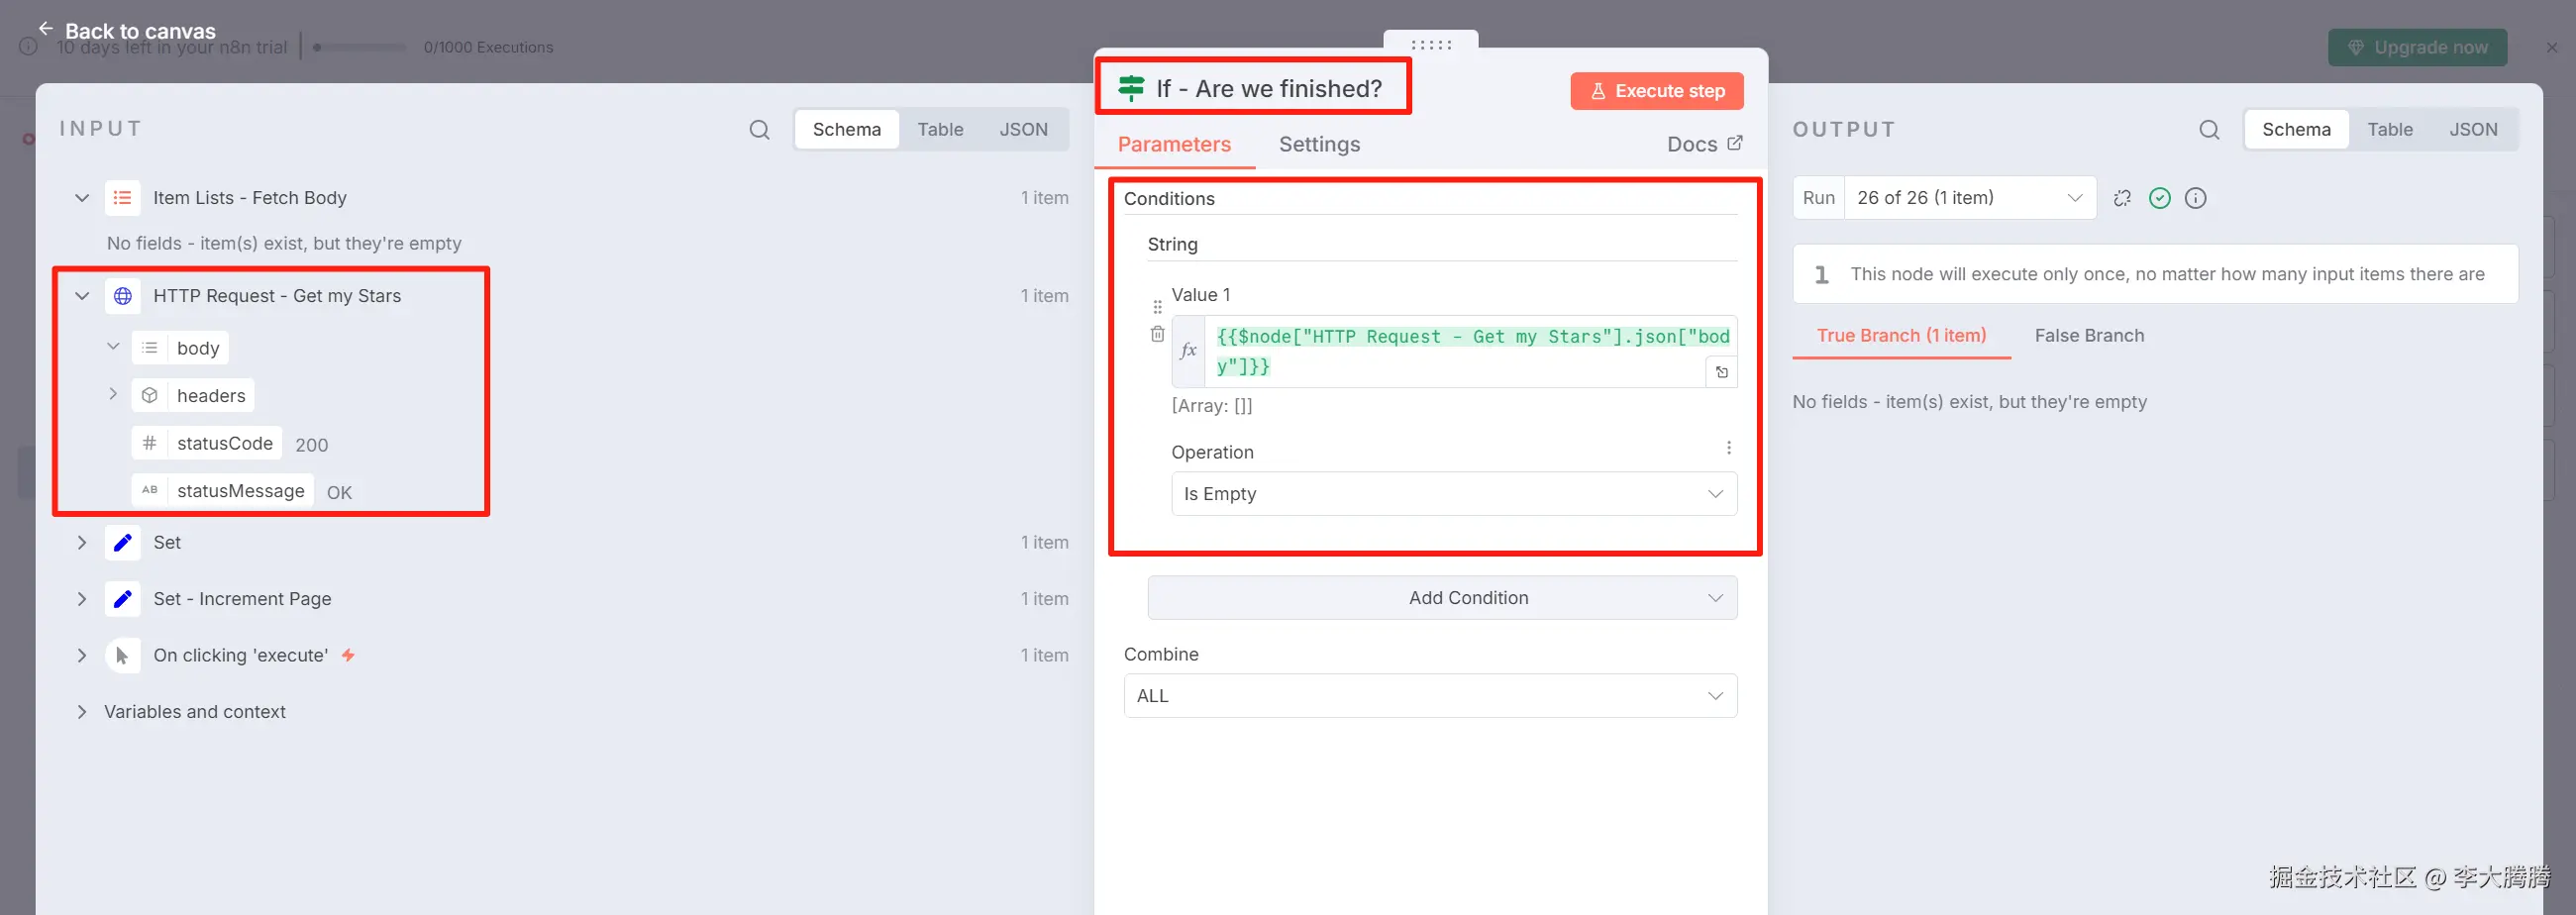
Task: Select Table view in the OUTPUT panel
Action: point(2390,130)
